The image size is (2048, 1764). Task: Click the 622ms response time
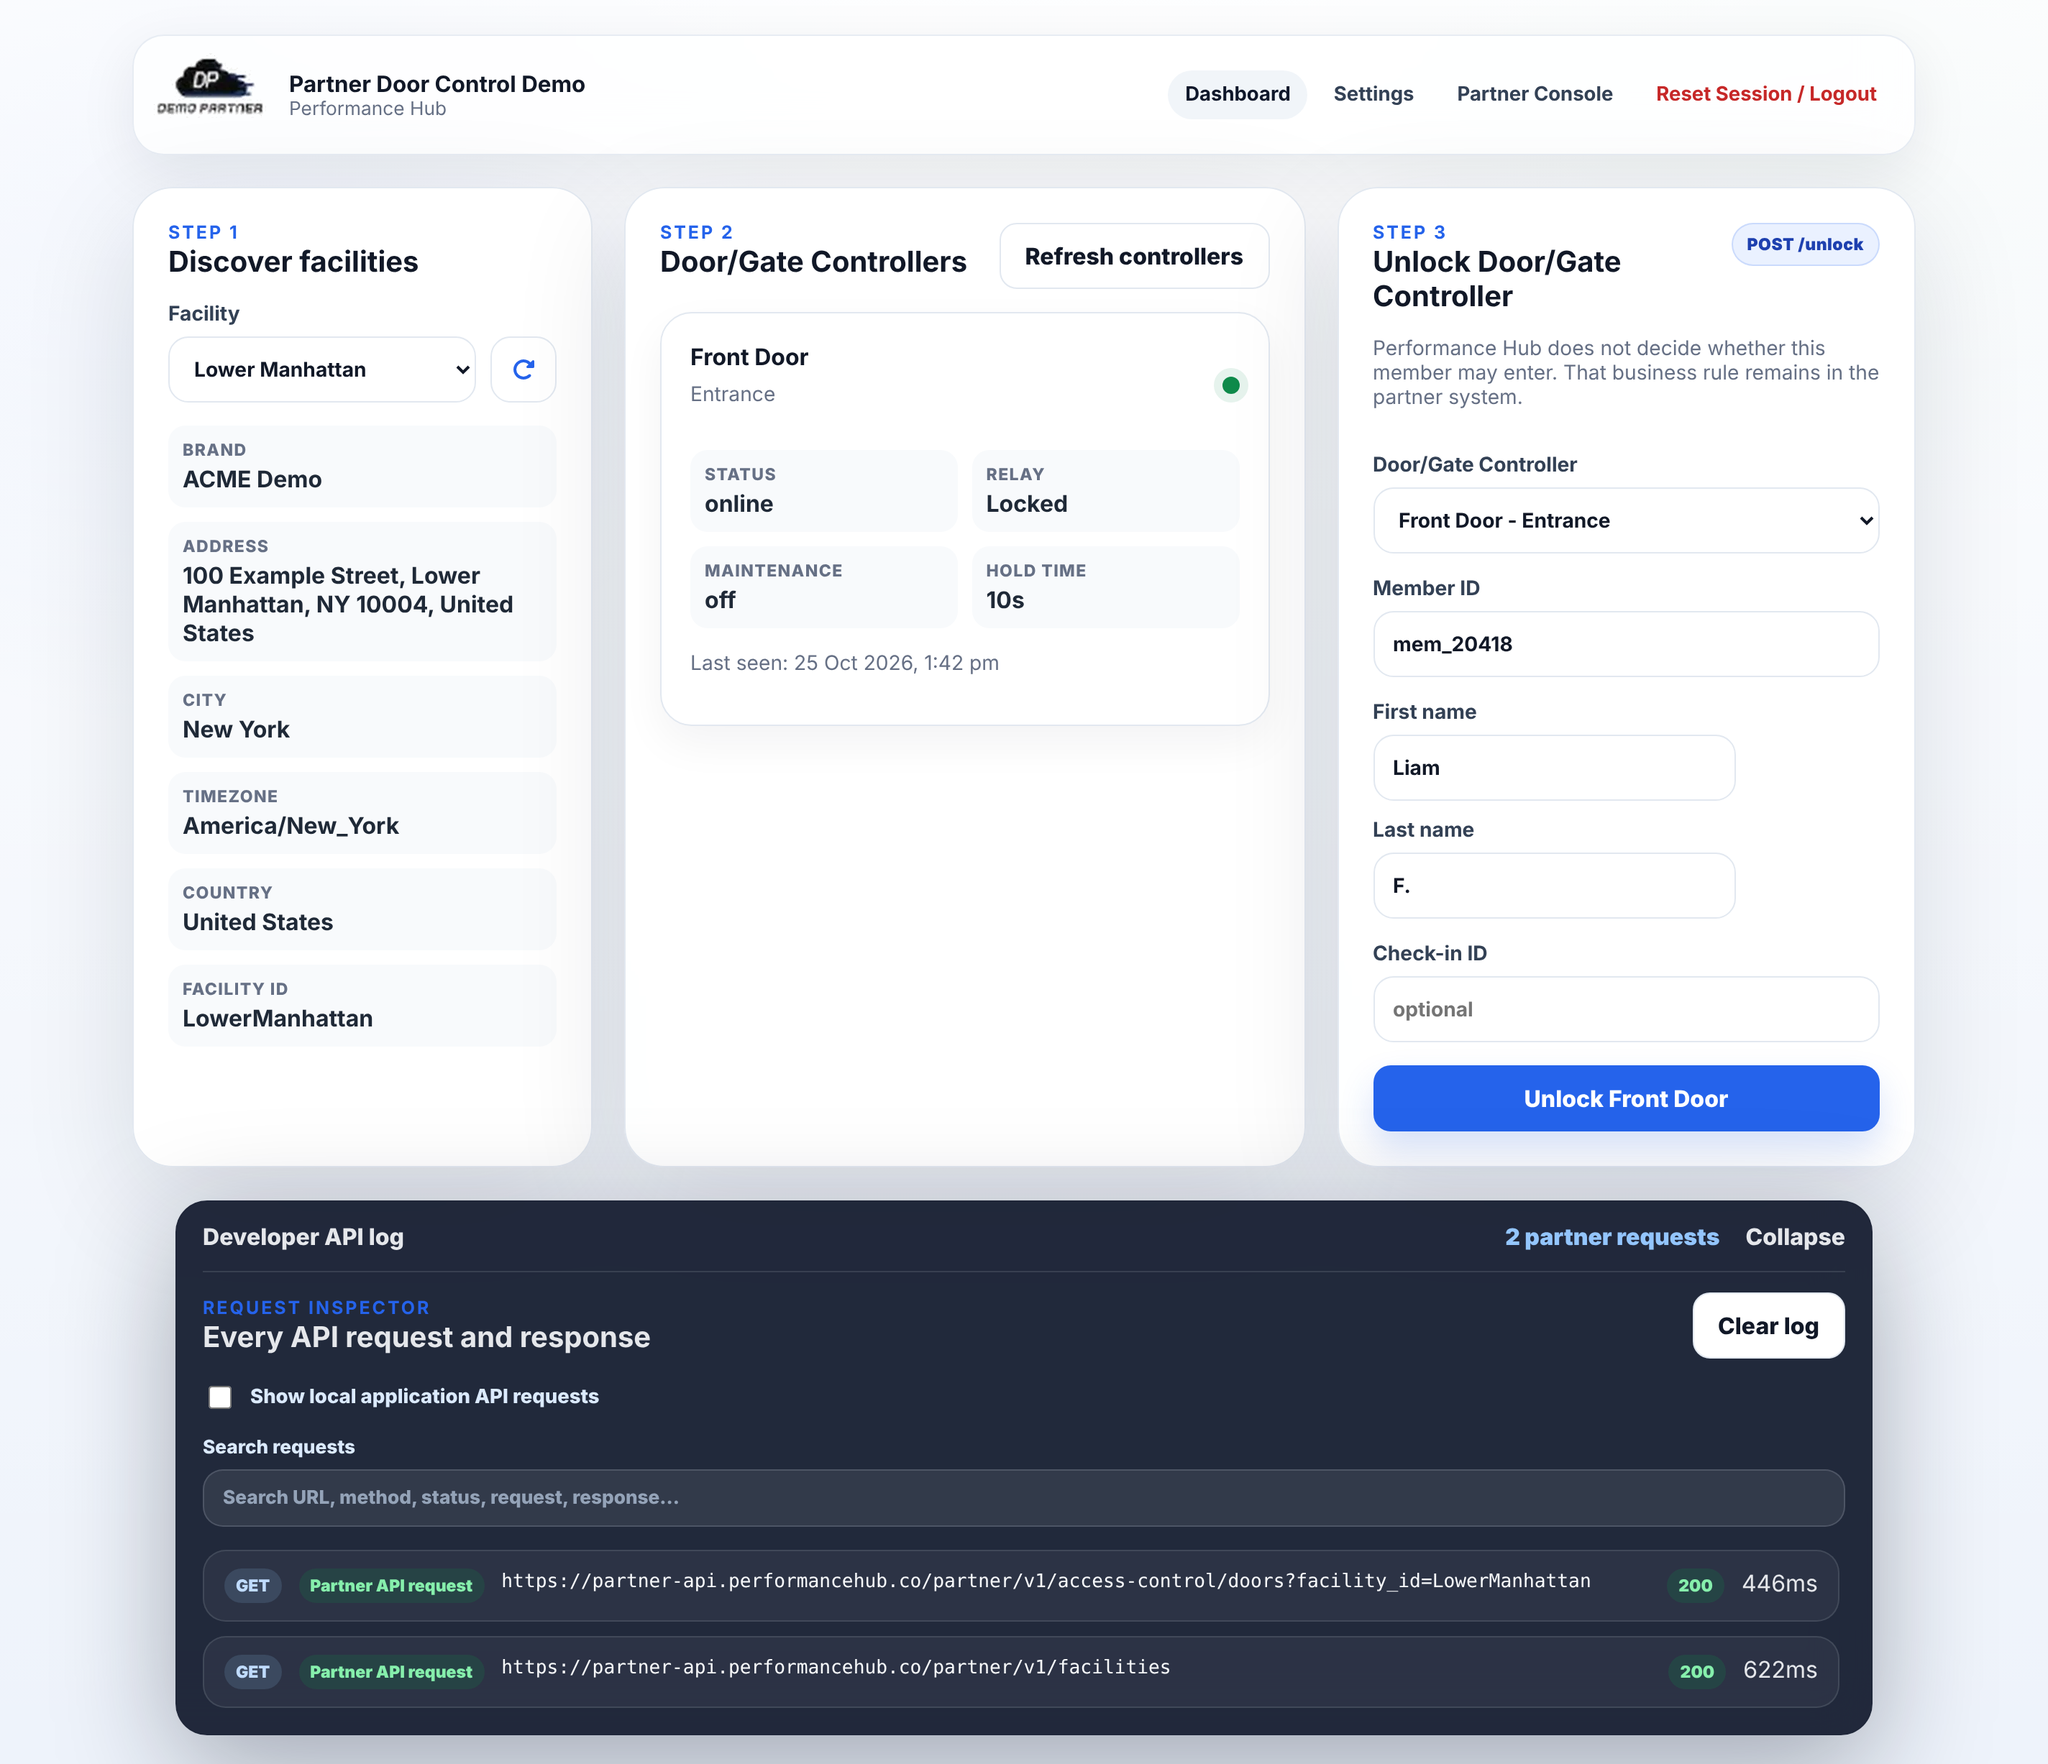[1779, 1670]
